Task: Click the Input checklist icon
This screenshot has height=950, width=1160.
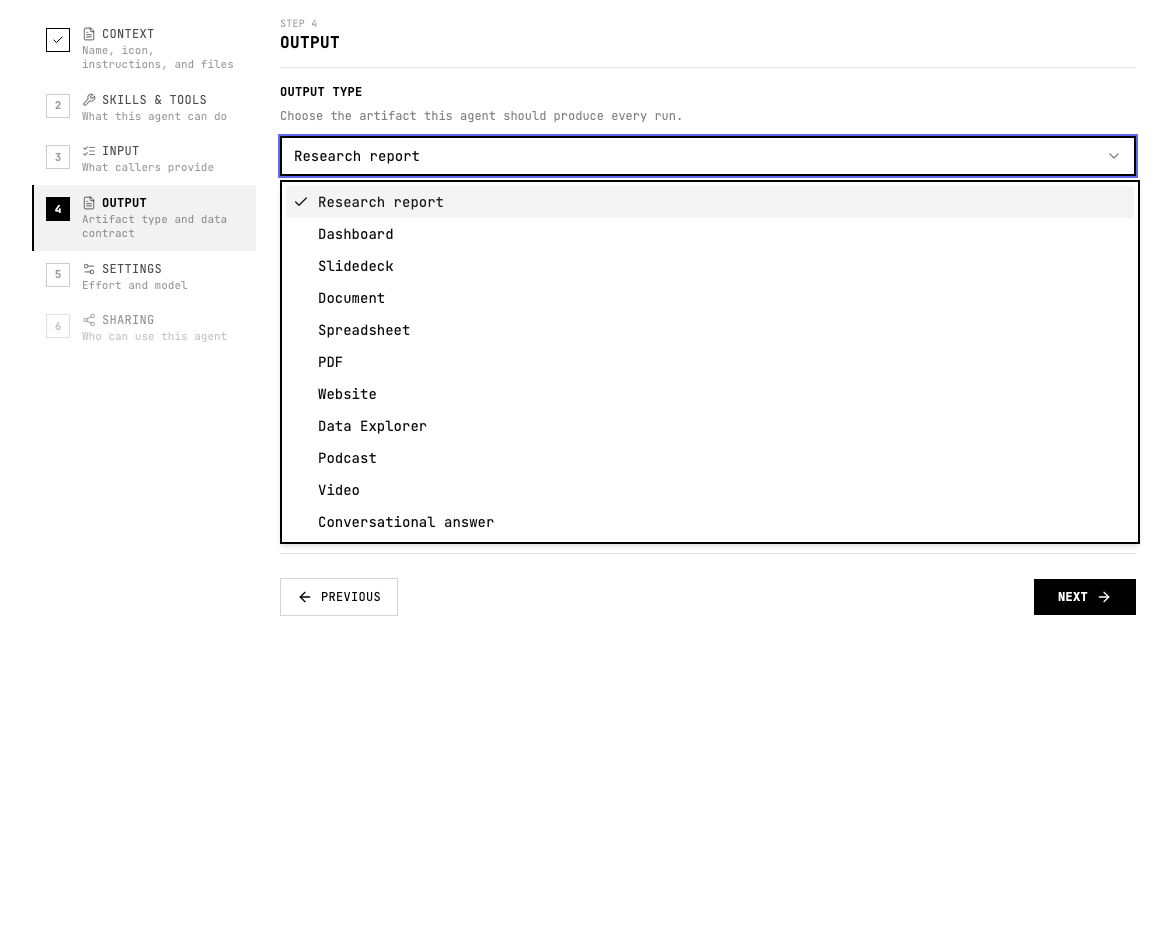Action: coord(89,151)
